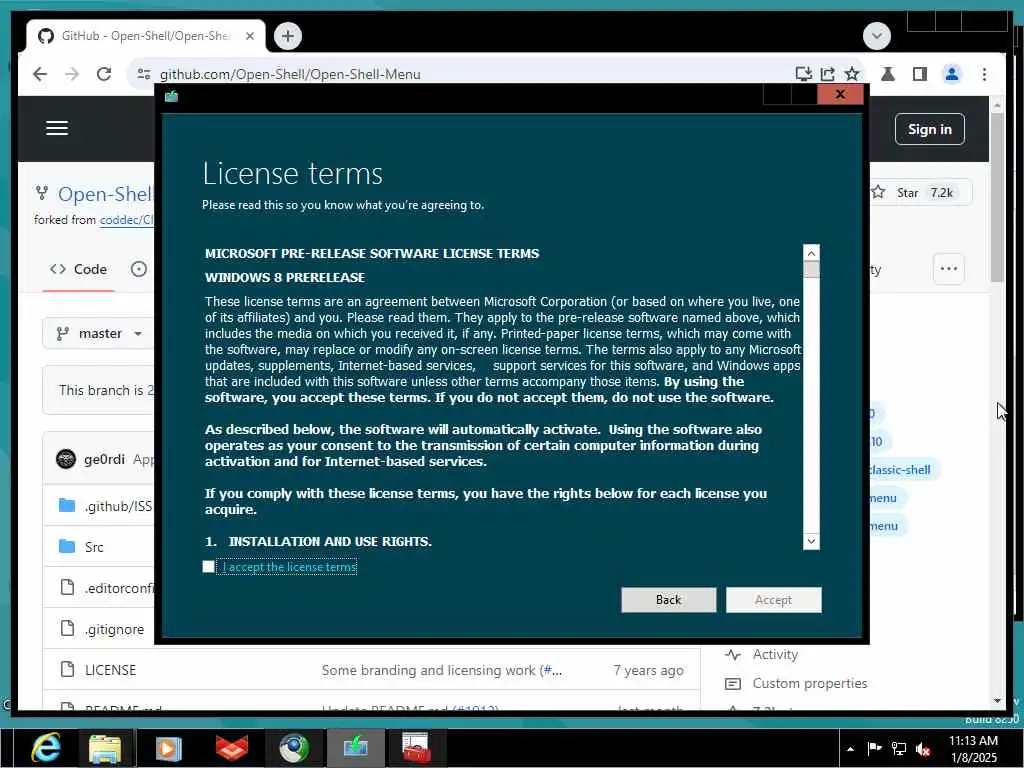Launch Internet Explorer from taskbar

tap(46, 748)
